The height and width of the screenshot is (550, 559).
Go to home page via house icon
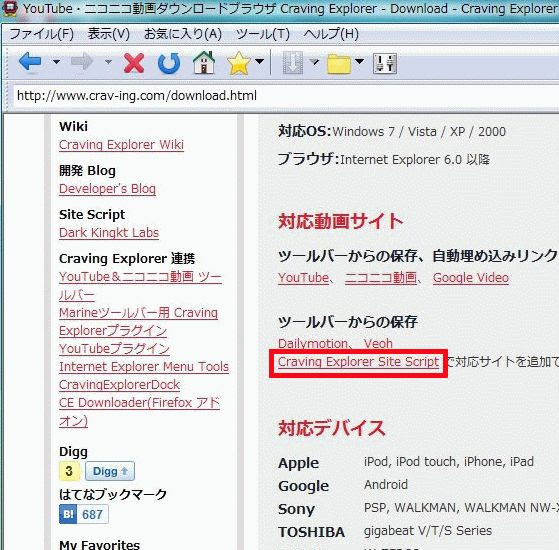204,62
